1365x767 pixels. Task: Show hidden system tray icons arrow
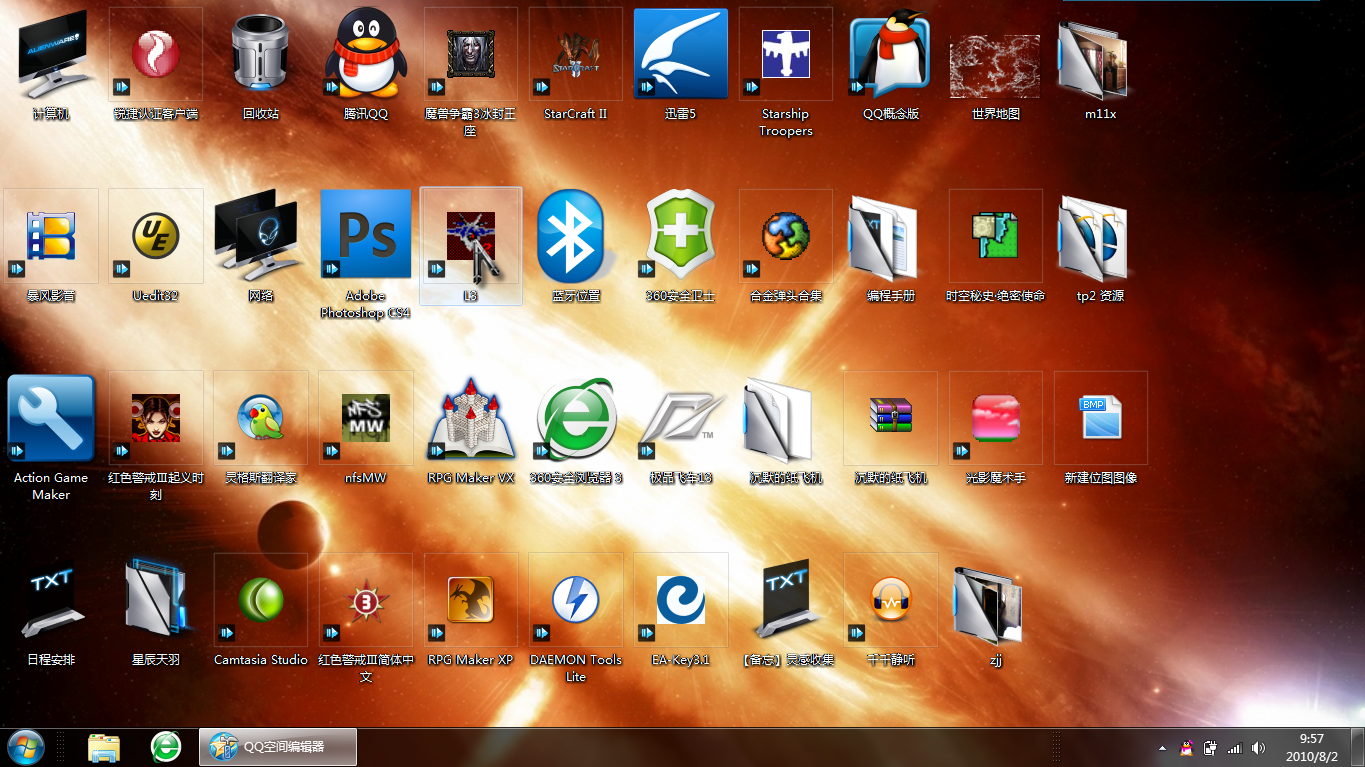point(1162,748)
